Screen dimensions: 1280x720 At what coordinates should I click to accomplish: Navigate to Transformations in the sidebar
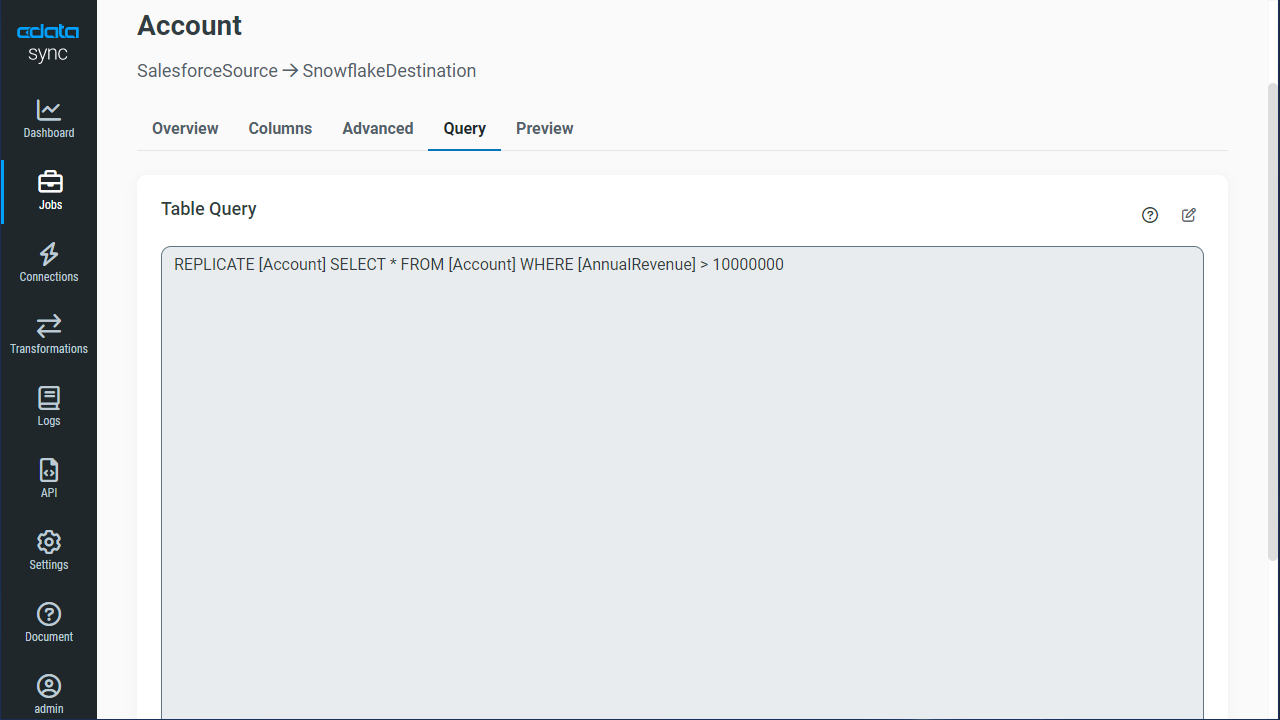(x=49, y=334)
